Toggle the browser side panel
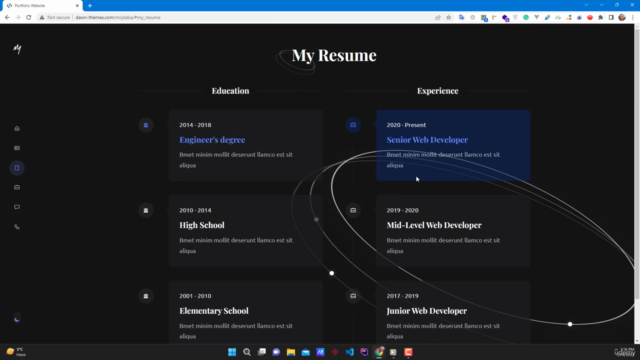Screen dimensions: 640x360 click(611, 18)
